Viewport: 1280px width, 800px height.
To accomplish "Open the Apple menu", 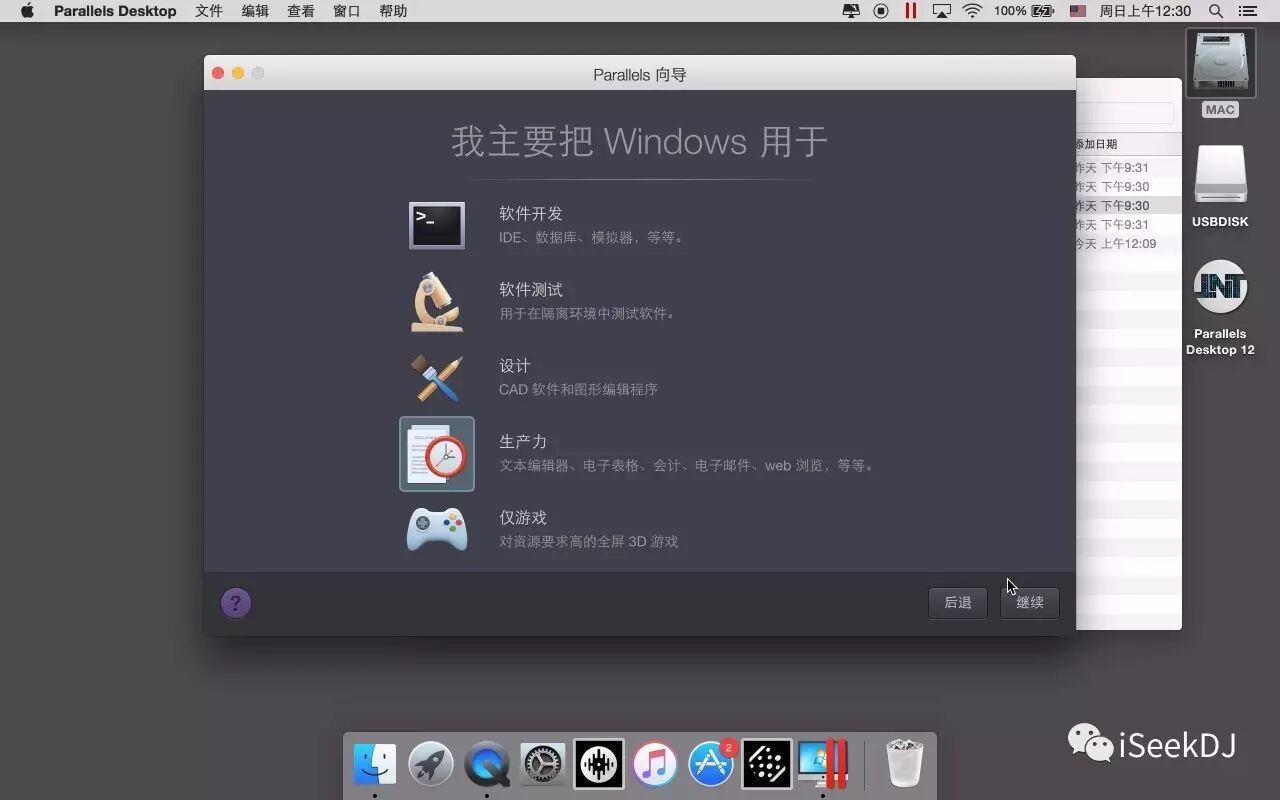I will click(x=27, y=11).
